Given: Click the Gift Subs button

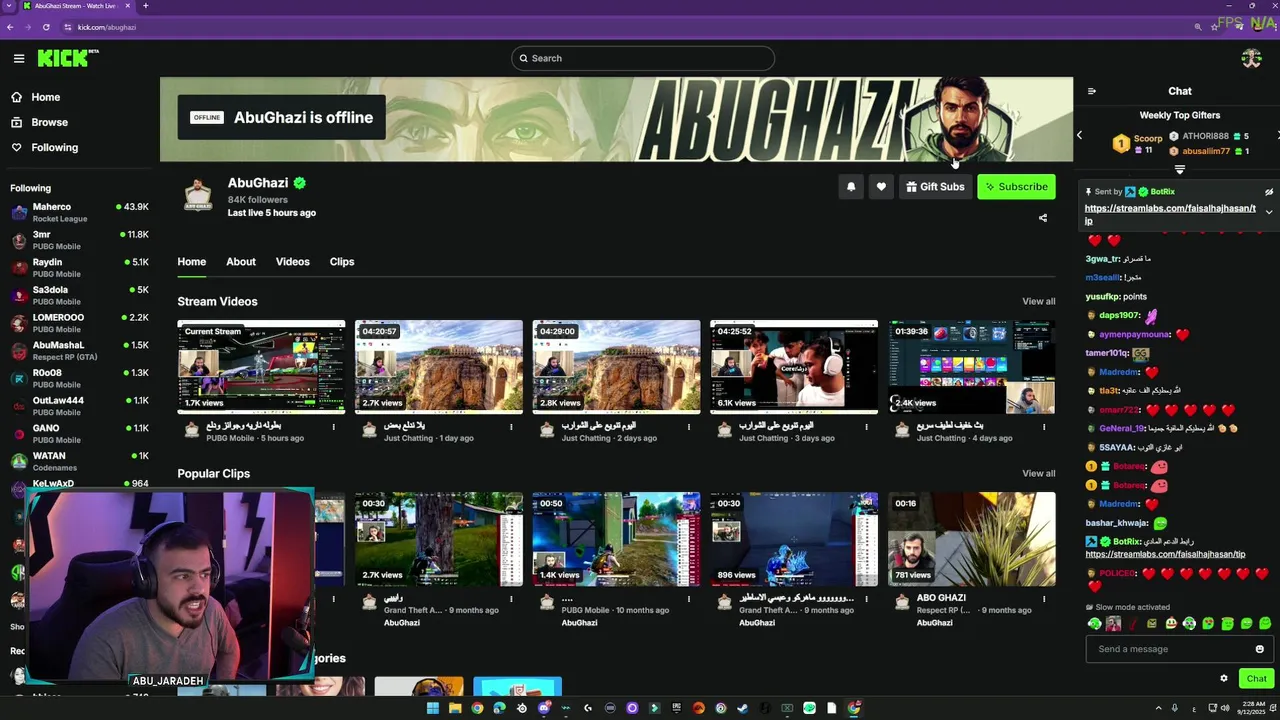Looking at the screenshot, I should (x=935, y=187).
